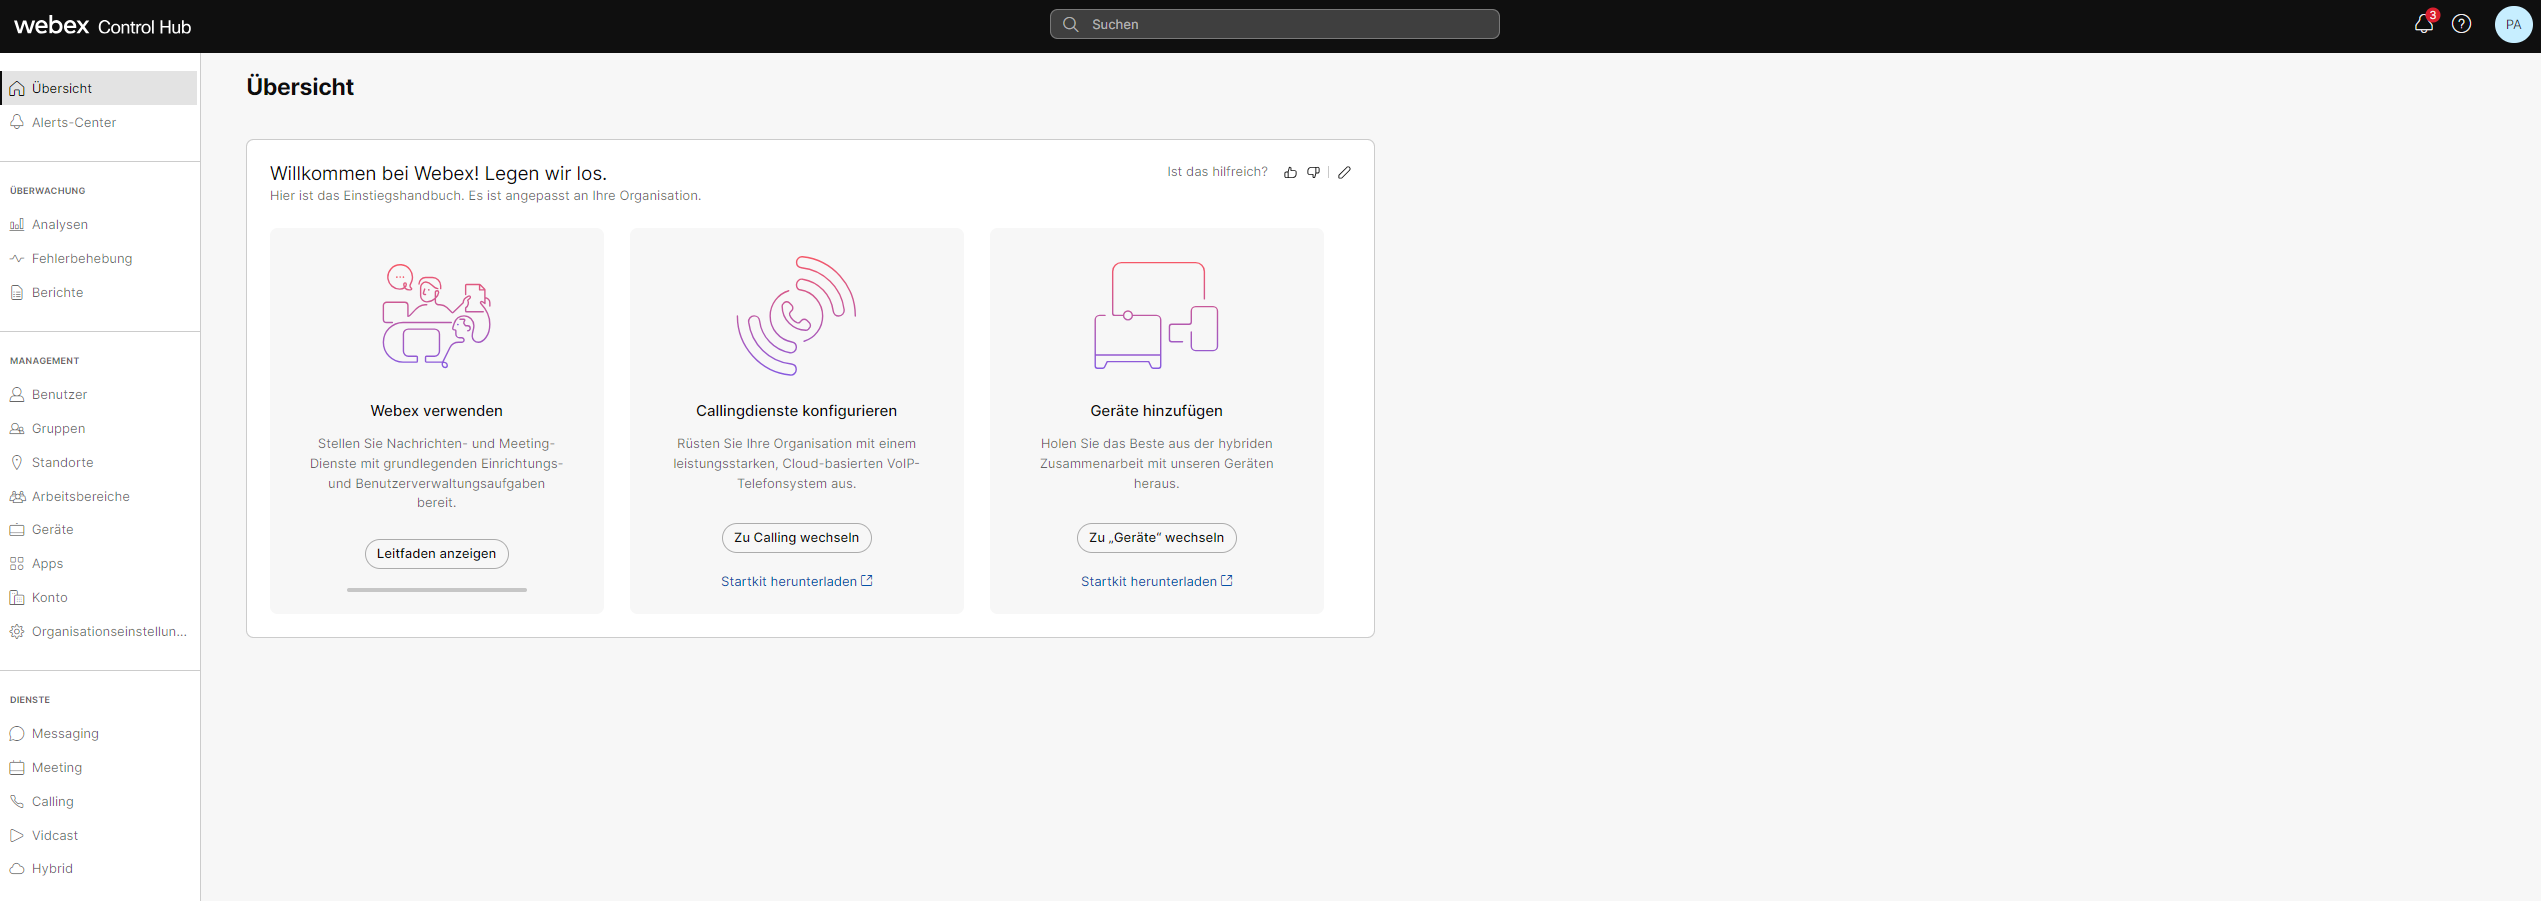Click the Konto building icon
The height and width of the screenshot is (901, 2541).
pos(17,598)
